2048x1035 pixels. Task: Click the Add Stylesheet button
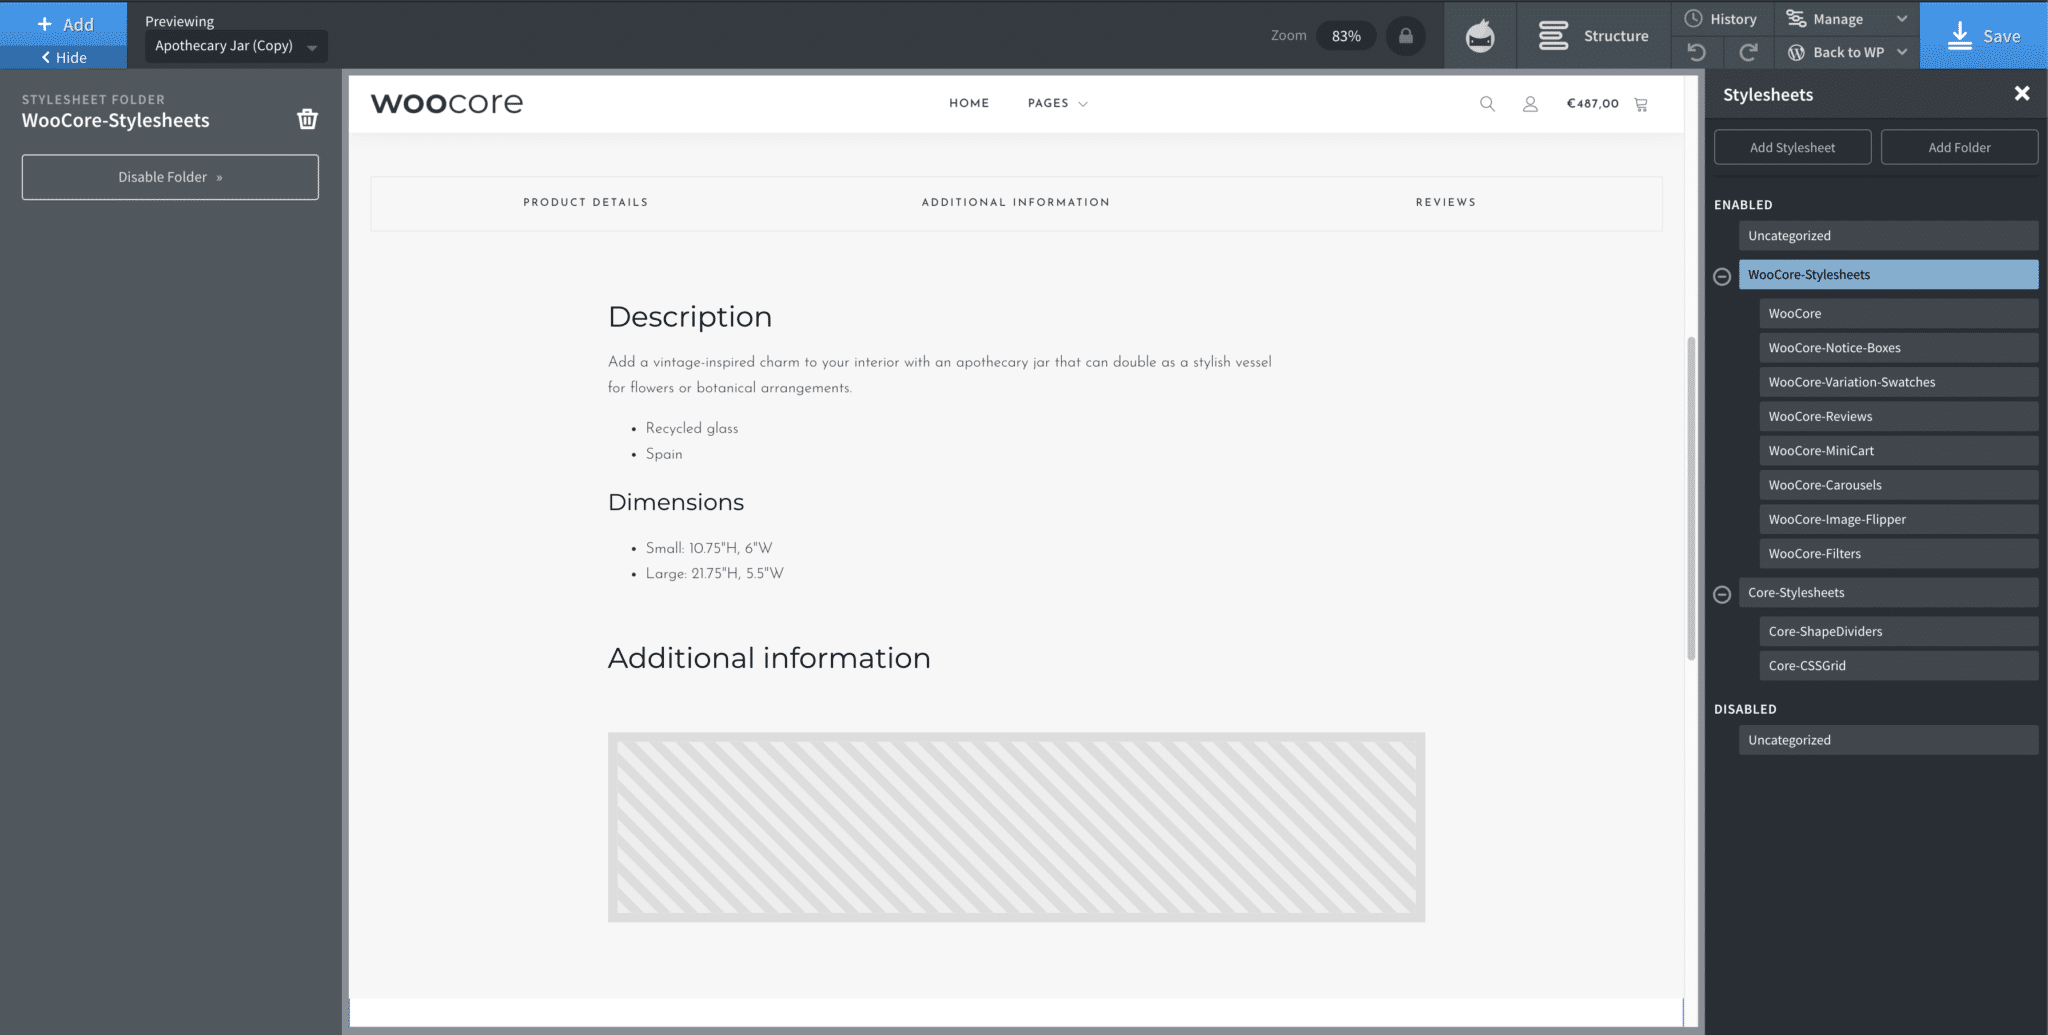tap(1792, 146)
